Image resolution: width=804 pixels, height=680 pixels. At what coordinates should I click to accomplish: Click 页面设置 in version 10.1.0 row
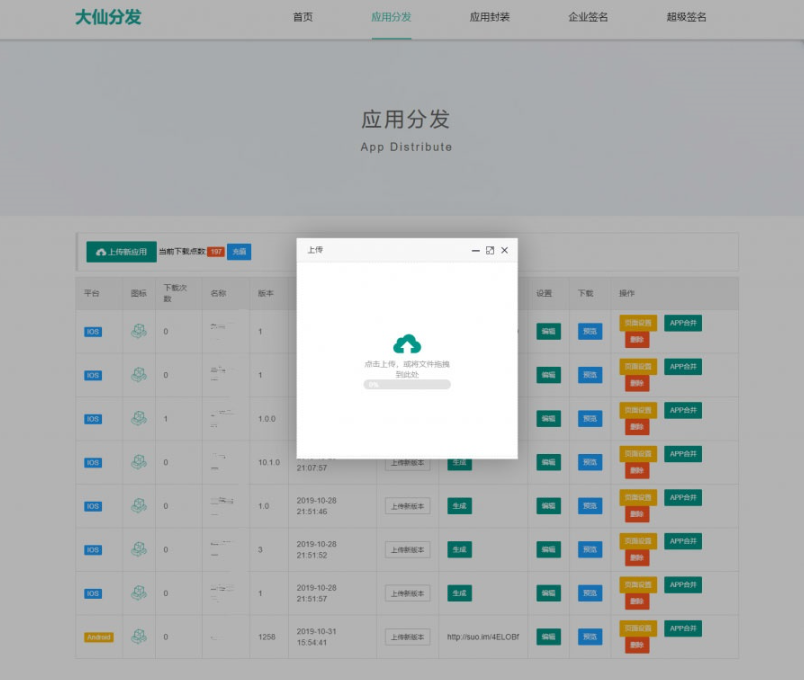point(638,454)
